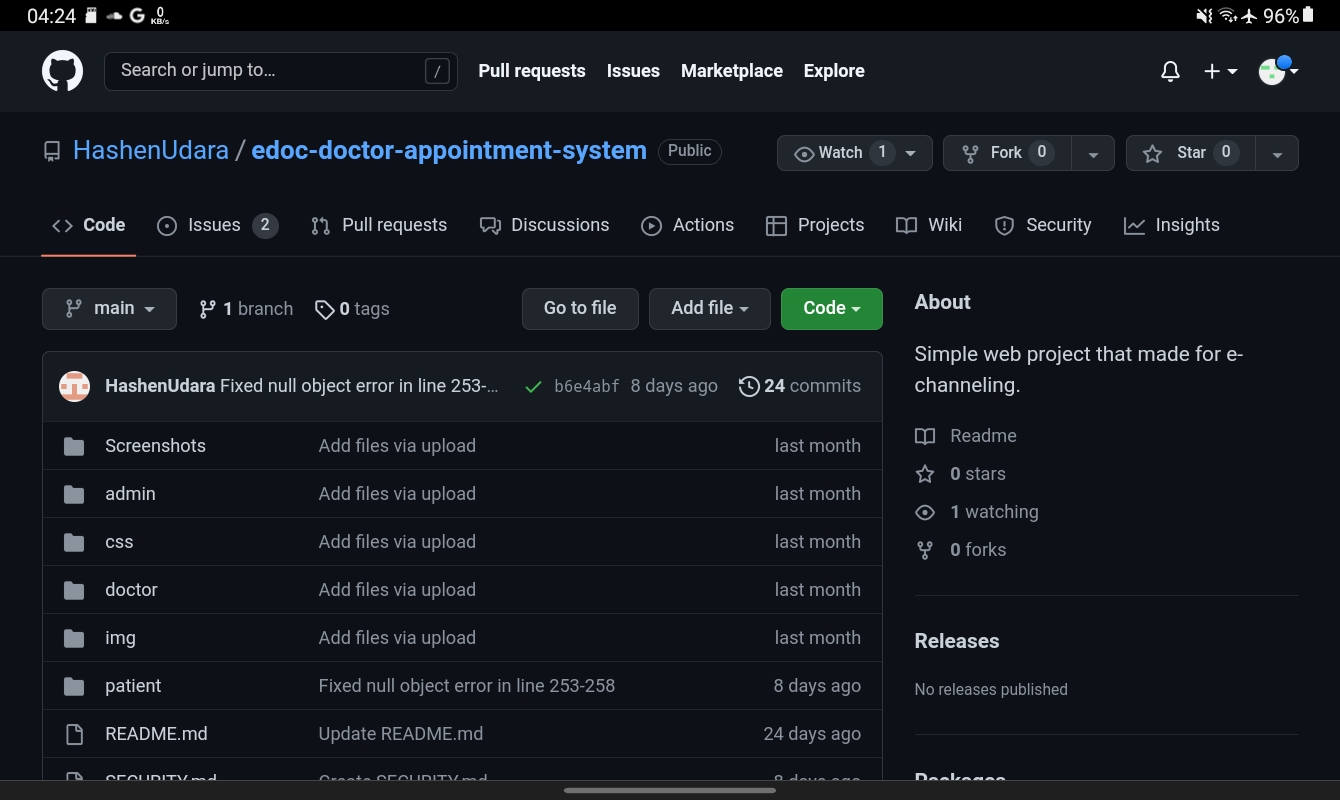1340x800 pixels.
Task: Open edoc-doctor-appointment-system repository link
Action: (x=449, y=151)
